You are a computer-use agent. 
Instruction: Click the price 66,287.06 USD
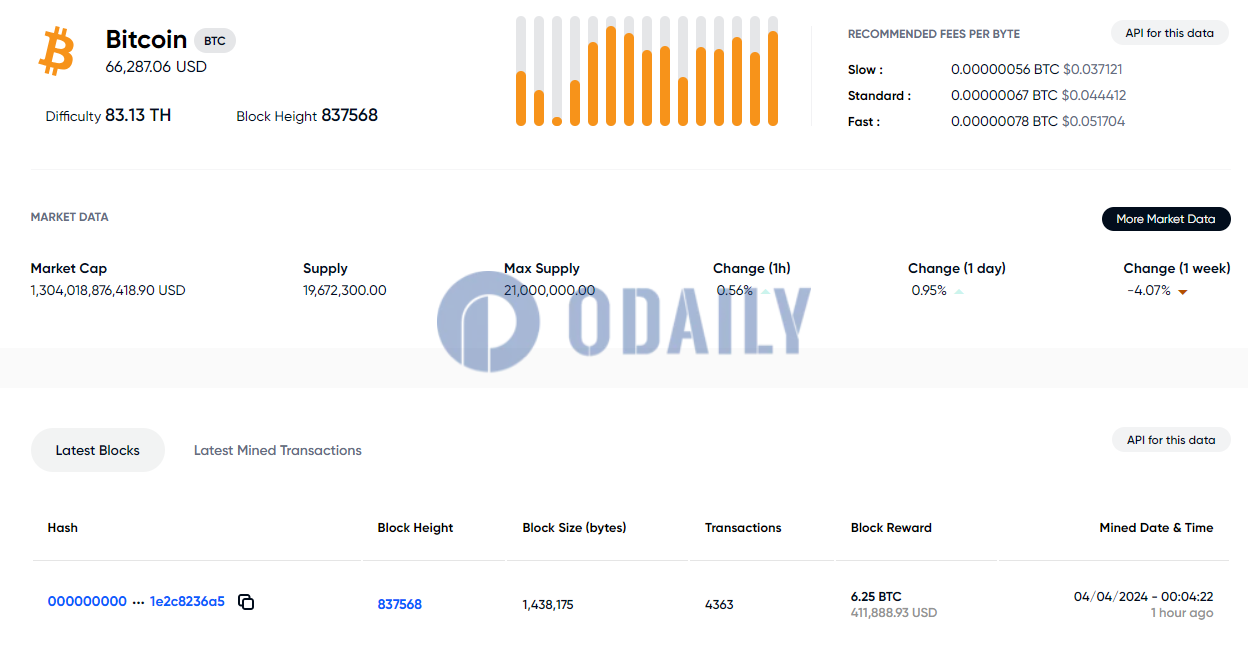pos(156,66)
